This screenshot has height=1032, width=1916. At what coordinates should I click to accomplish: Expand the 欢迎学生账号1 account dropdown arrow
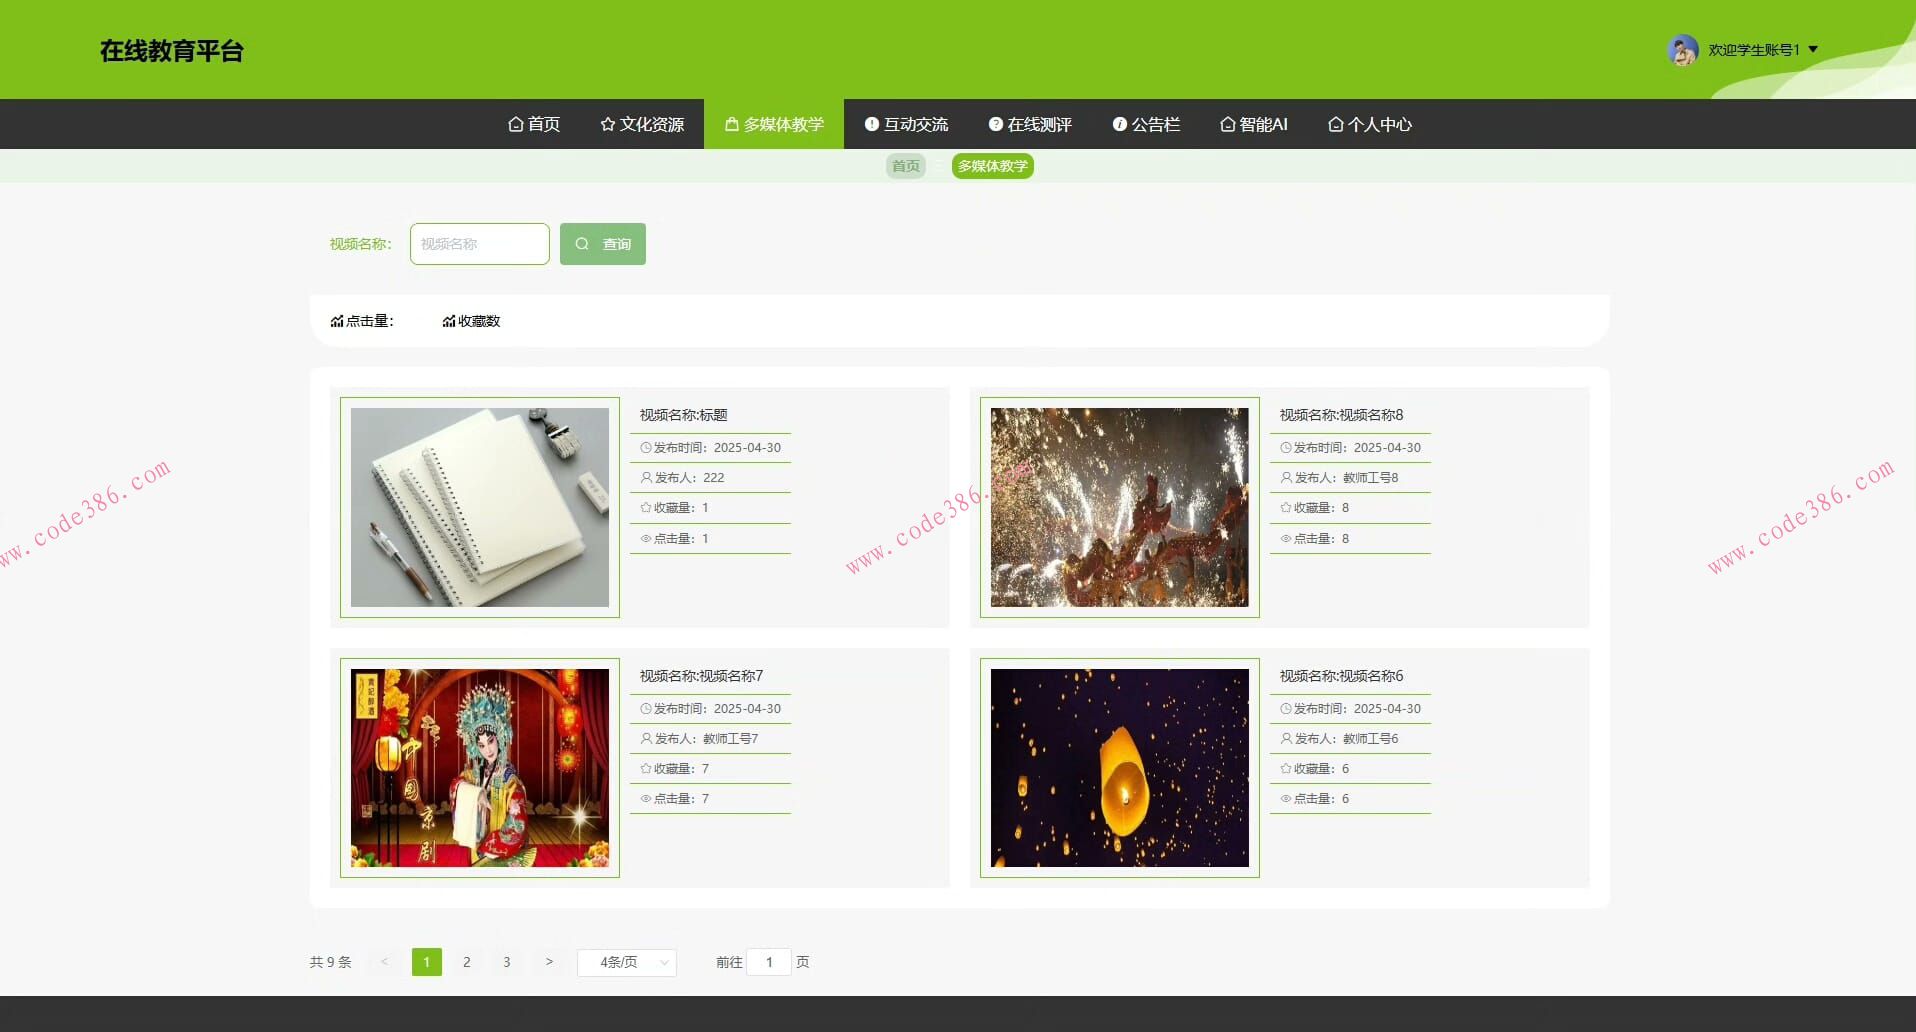(1813, 49)
